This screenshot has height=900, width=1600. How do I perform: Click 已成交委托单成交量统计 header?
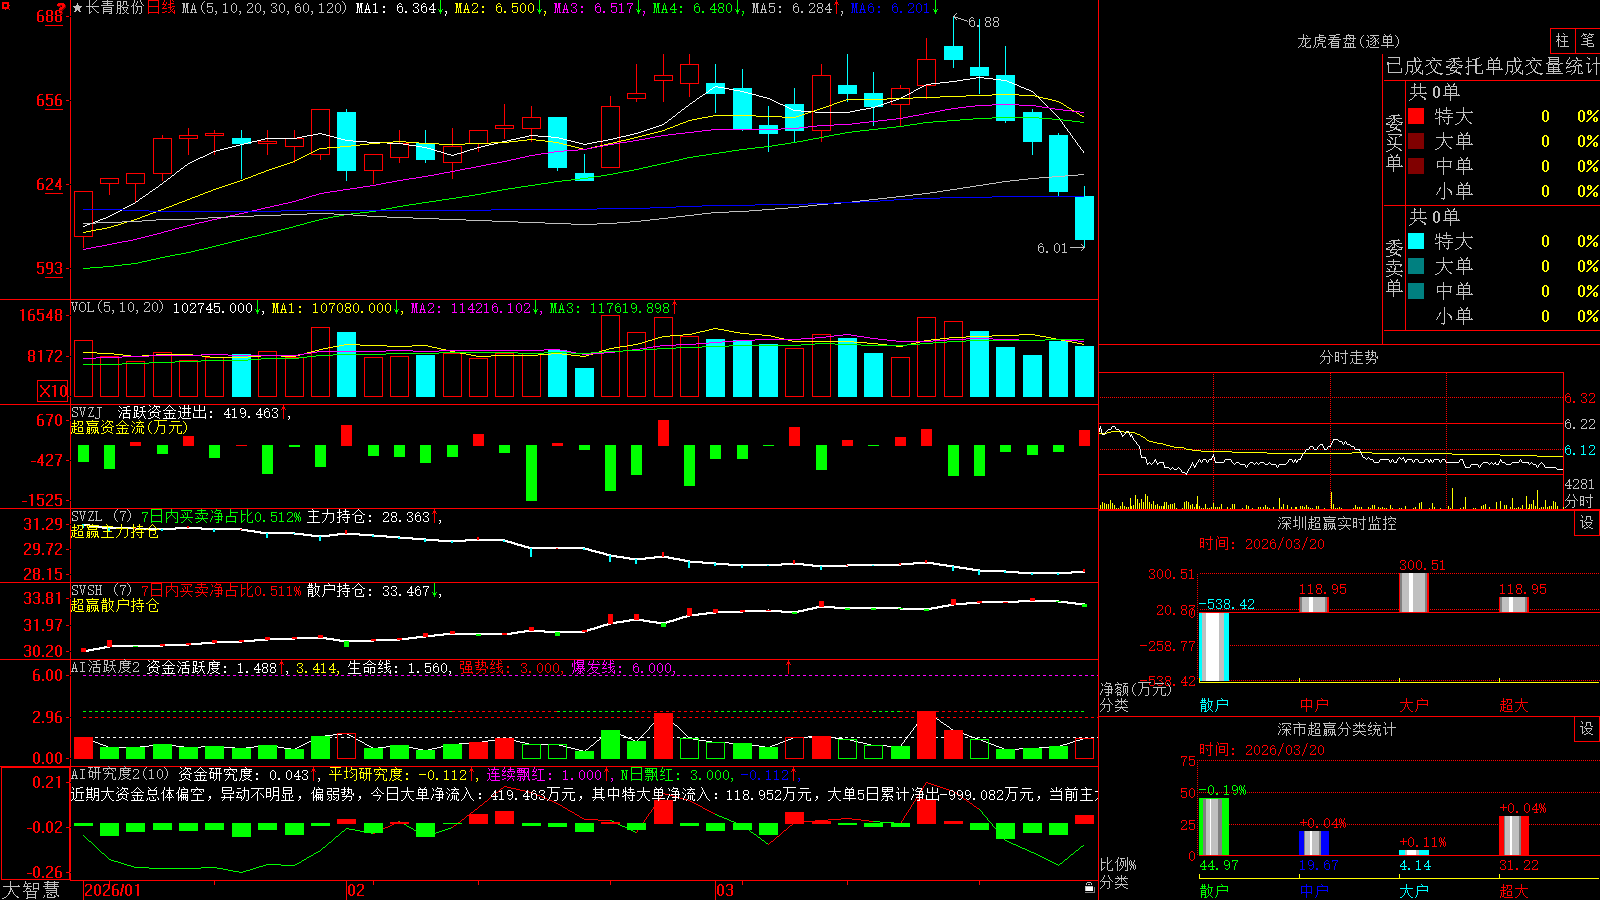(x=1492, y=66)
